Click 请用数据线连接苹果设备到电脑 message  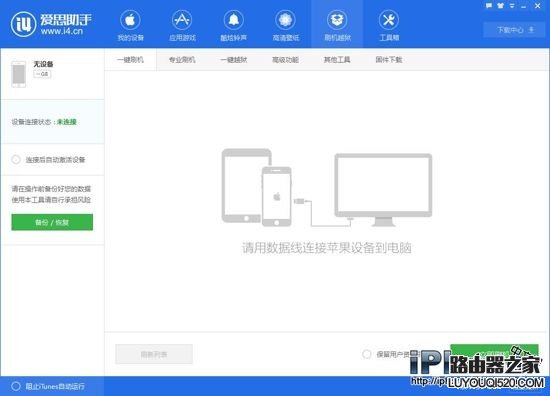coord(327,248)
